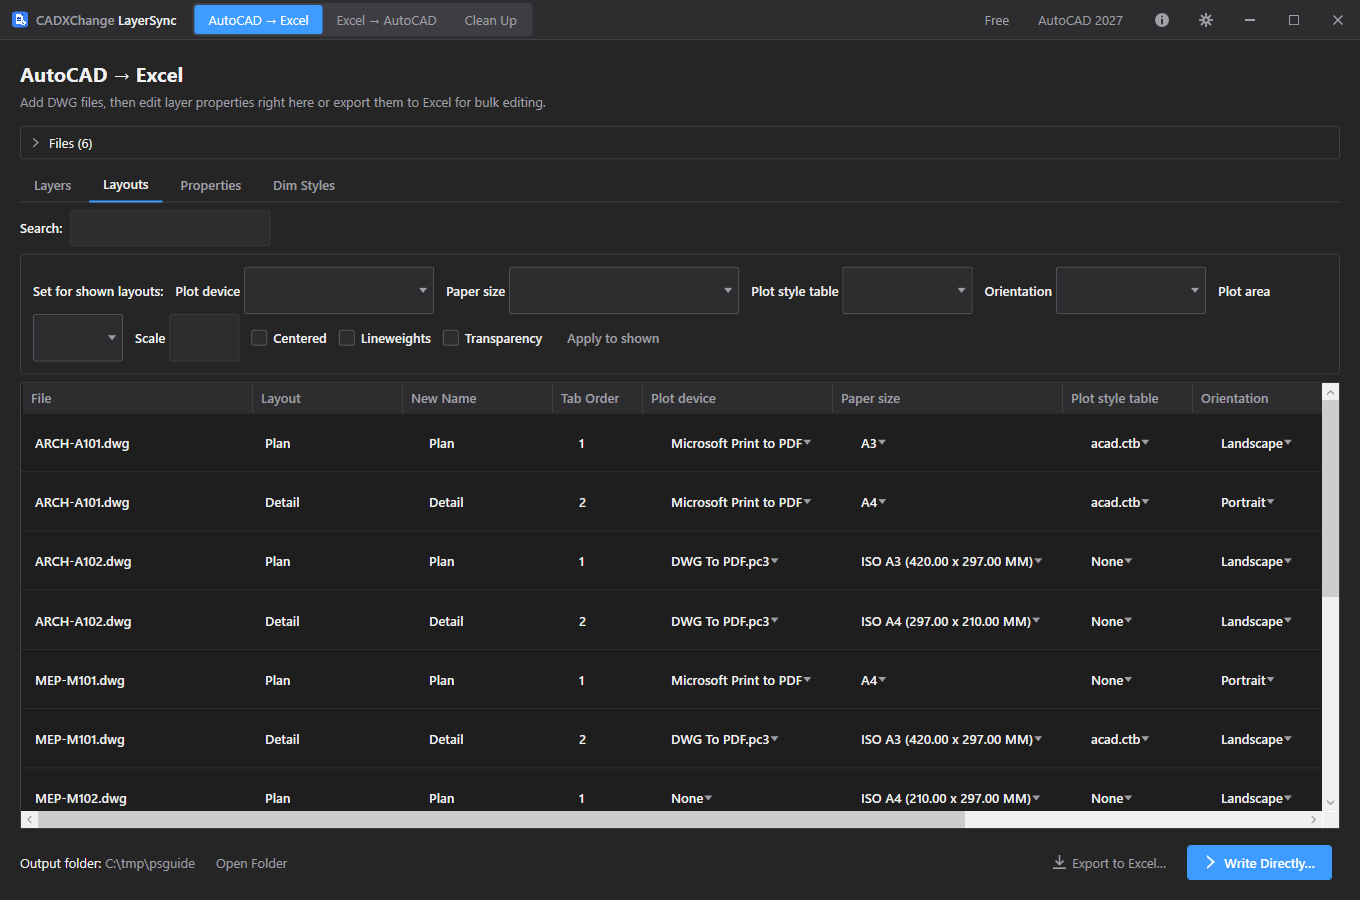Open the Plot style table bulk dropdown
The width and height of the screenshot is (1360, 900).
point(907,291)
